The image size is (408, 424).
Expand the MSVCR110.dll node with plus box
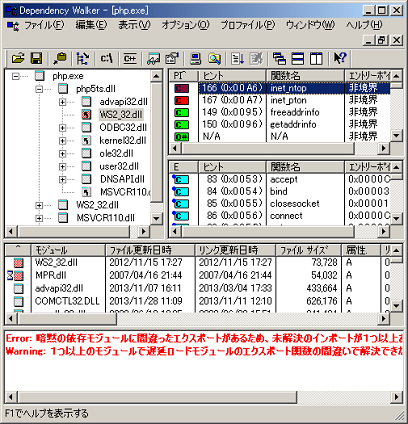39,218
